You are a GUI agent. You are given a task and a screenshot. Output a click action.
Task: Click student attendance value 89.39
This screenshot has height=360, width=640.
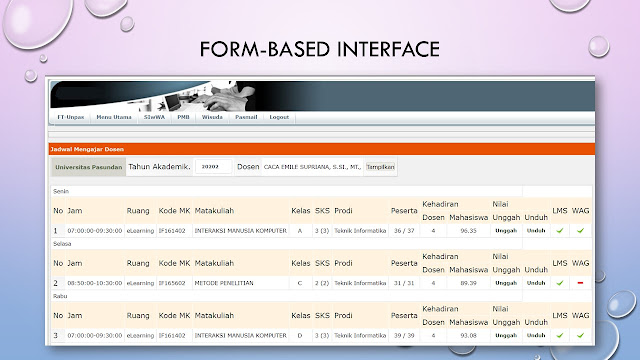click(x=469, y=283)
